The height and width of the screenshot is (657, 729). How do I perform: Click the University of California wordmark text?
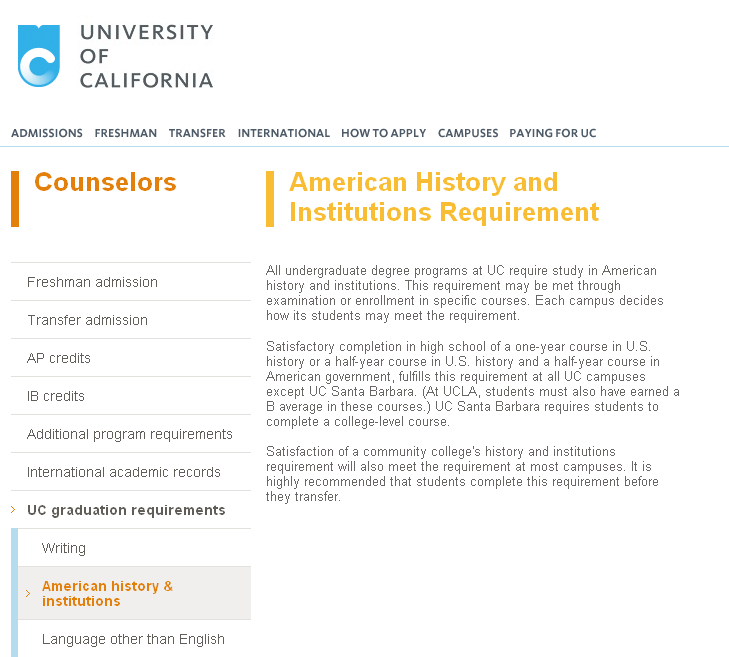point(146,56)
